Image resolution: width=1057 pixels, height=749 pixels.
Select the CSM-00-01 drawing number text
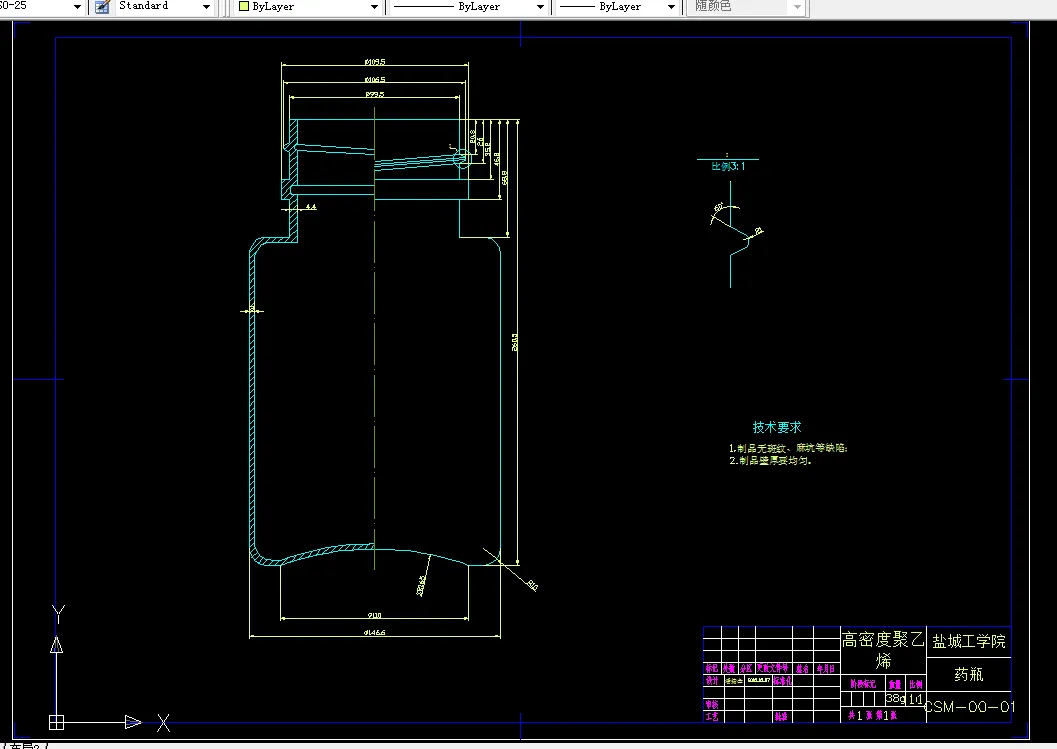[x=969, y=707]
